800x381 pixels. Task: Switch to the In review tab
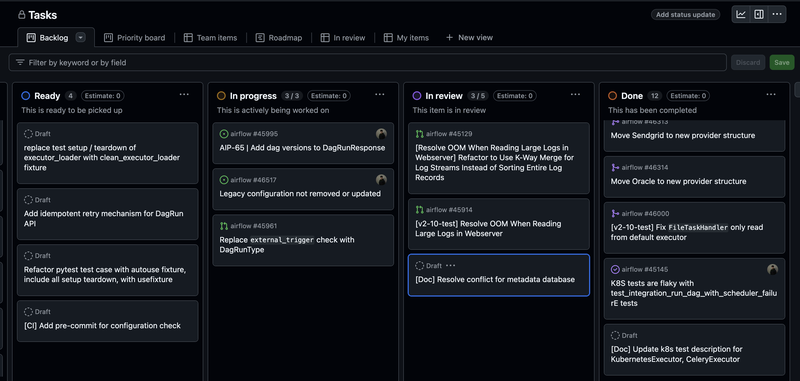pos(343,38)
